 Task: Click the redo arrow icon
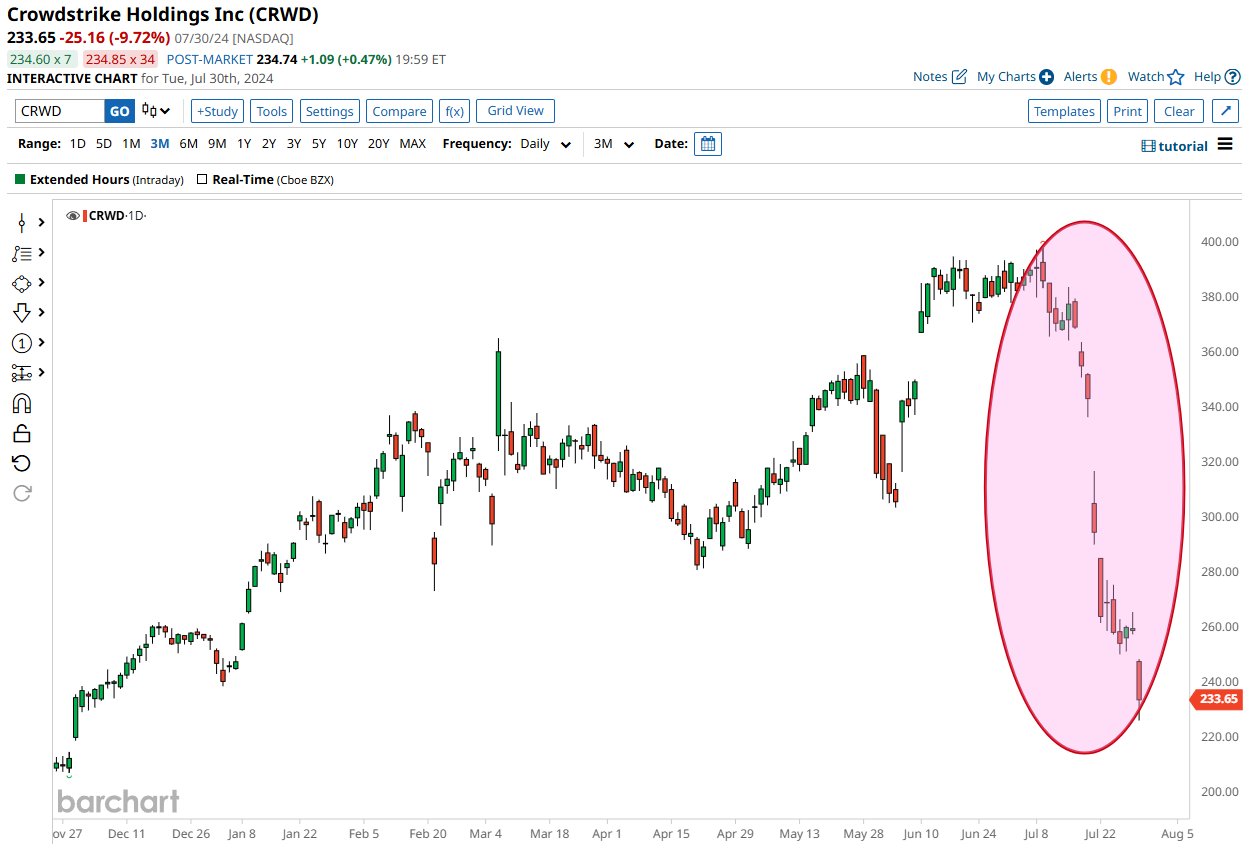22,493
